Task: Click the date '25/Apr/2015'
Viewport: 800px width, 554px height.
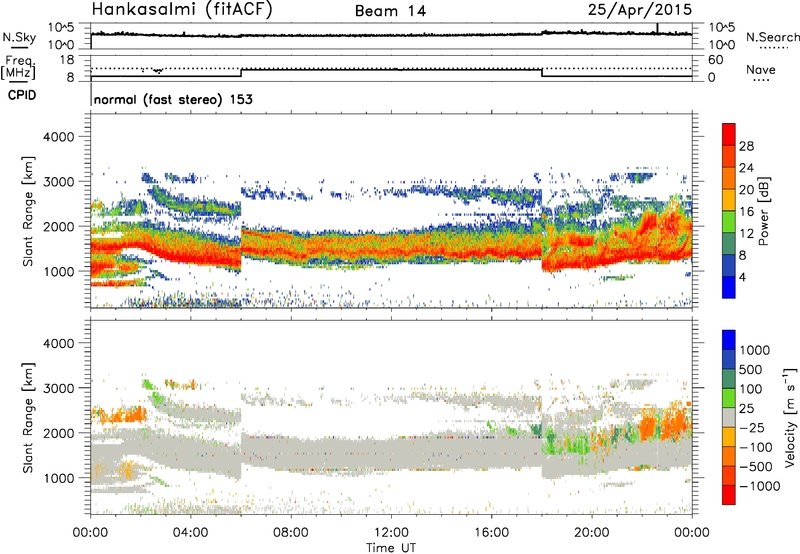Action: click(640, 9)
